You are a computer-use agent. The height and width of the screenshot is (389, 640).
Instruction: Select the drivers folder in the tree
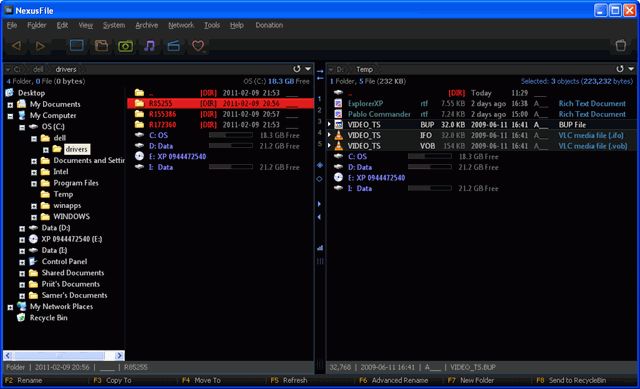(77, 149)
